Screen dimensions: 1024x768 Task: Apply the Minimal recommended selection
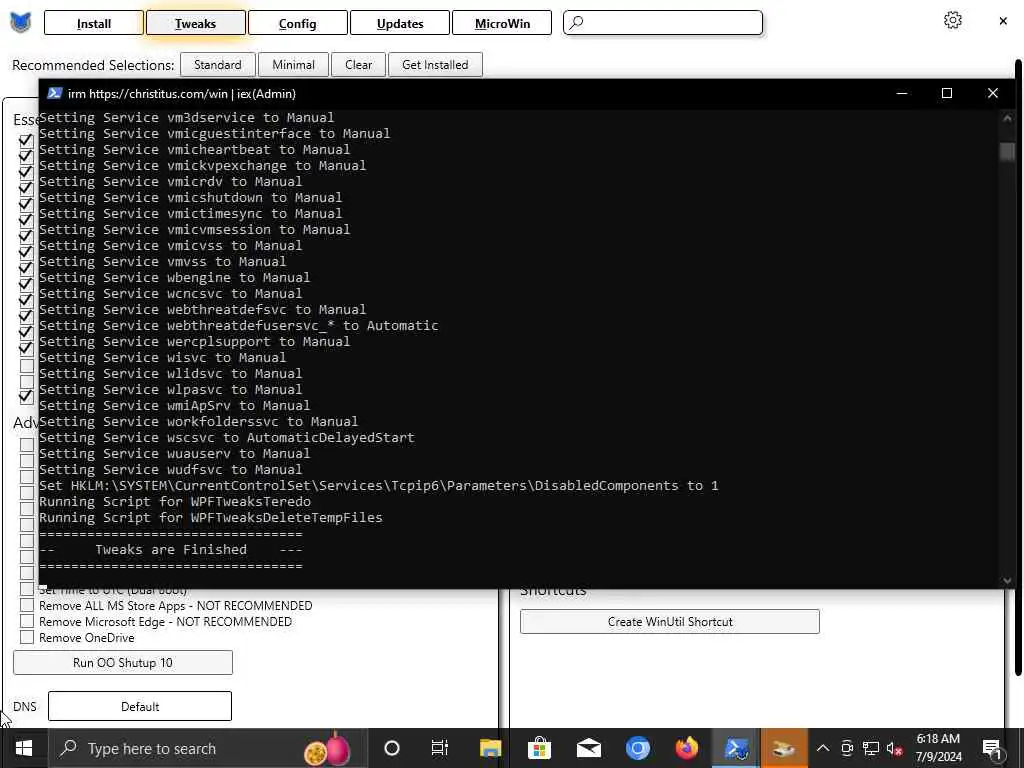[293, 65]
